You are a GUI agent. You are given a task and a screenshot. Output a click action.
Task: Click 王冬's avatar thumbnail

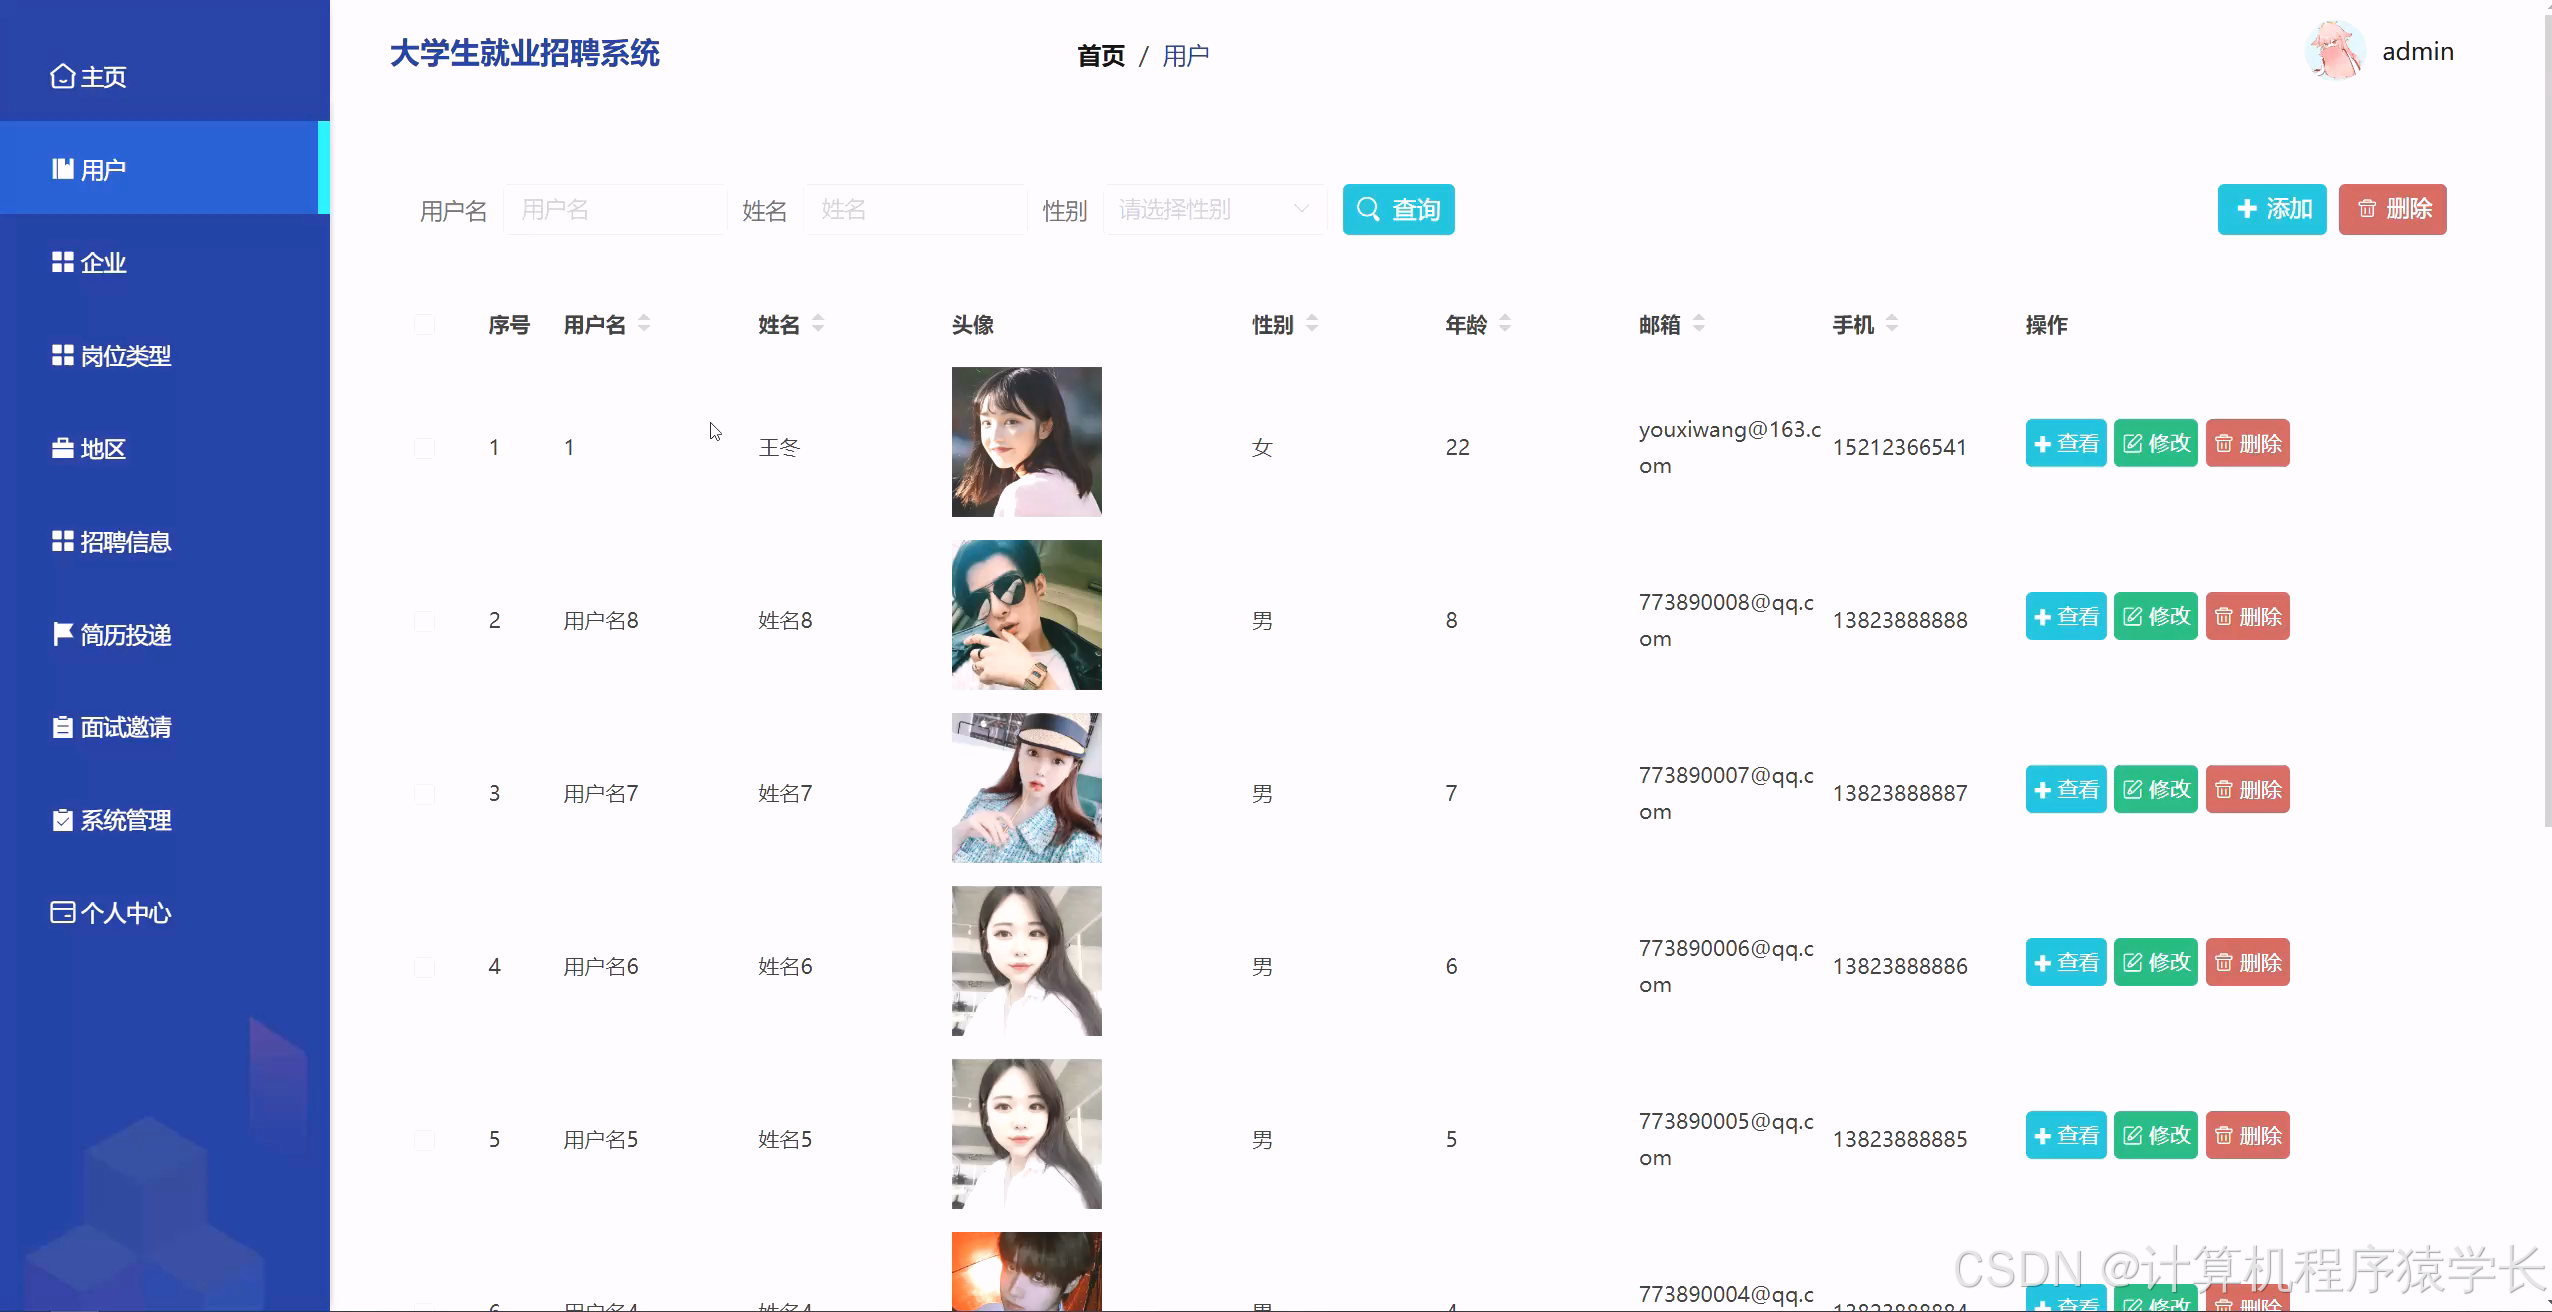coord(1026,441)
